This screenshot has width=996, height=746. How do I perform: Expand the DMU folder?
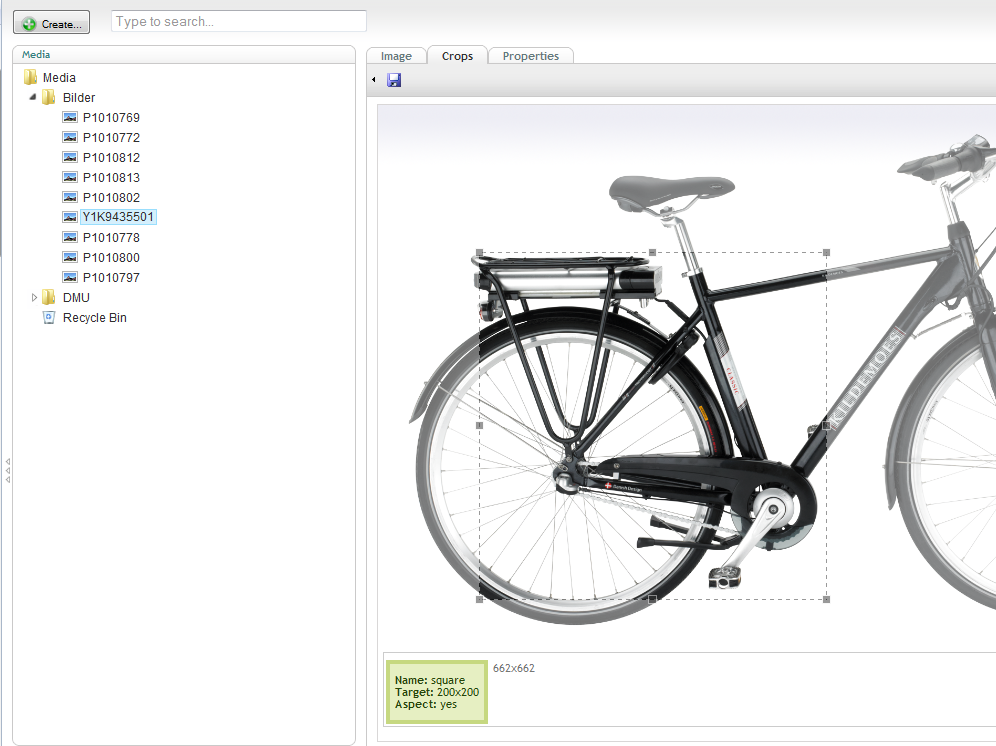click(x=34, y=297)
